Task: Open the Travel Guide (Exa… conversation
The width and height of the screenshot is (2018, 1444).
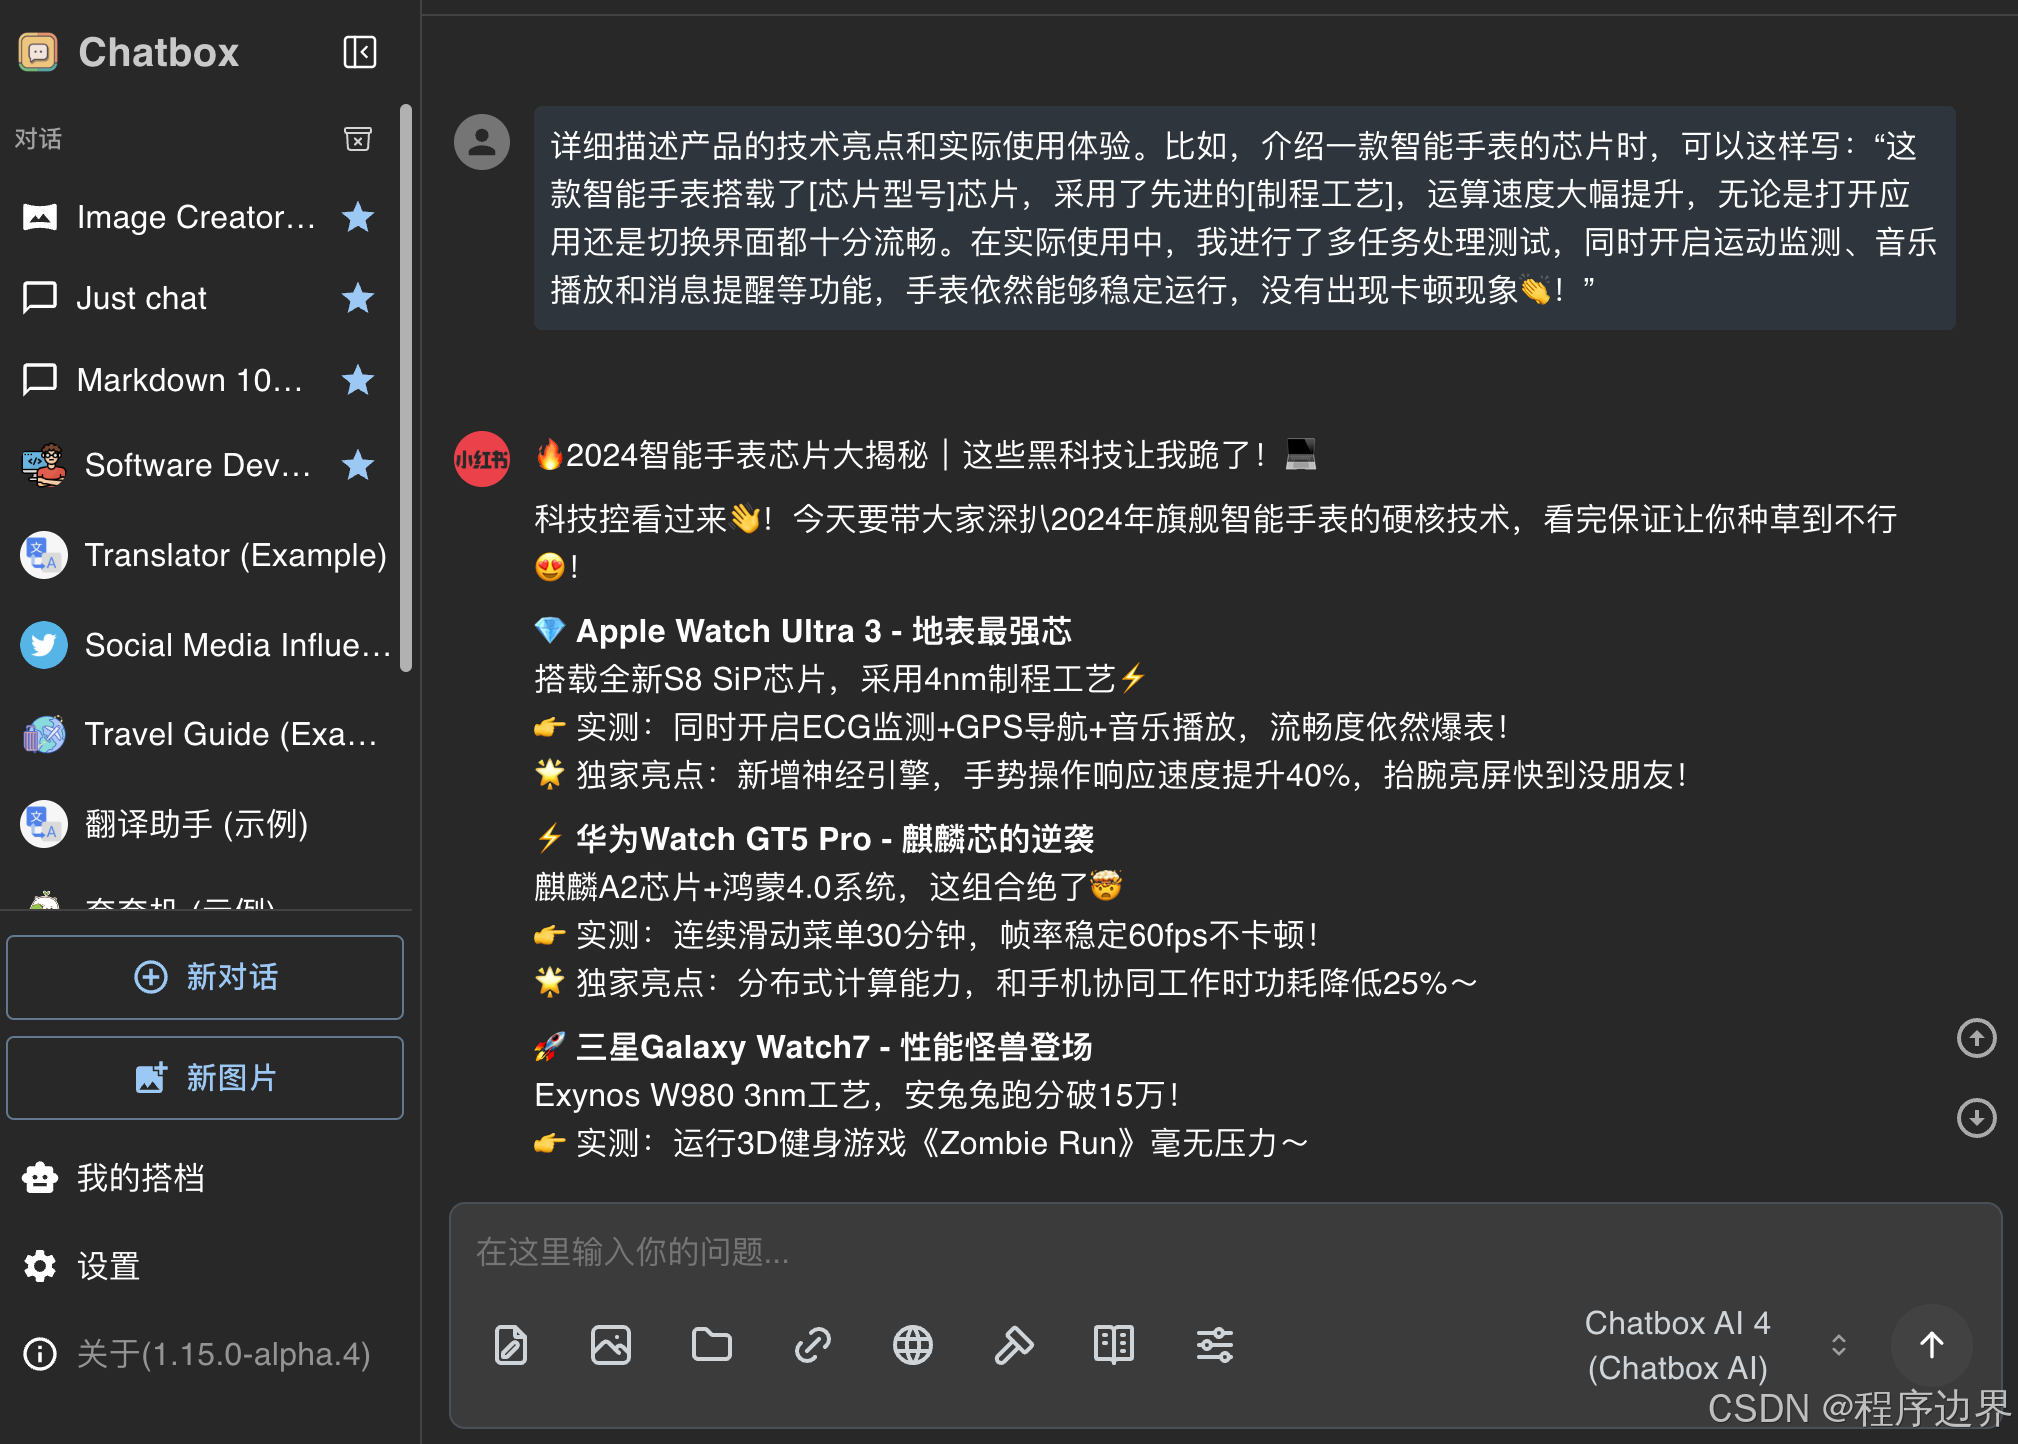Action: (200, 734)
